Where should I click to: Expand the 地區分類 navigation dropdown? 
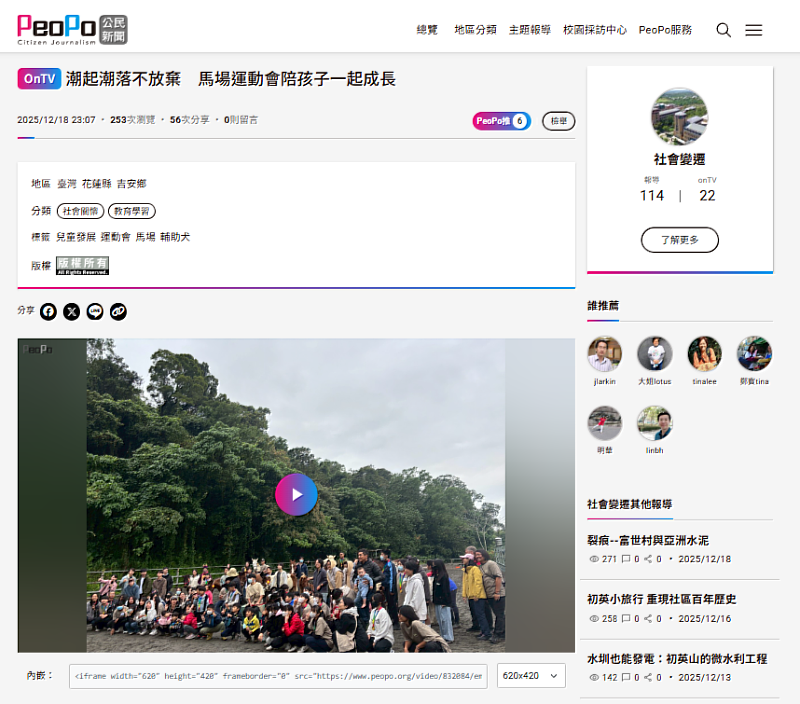[474, 29]
